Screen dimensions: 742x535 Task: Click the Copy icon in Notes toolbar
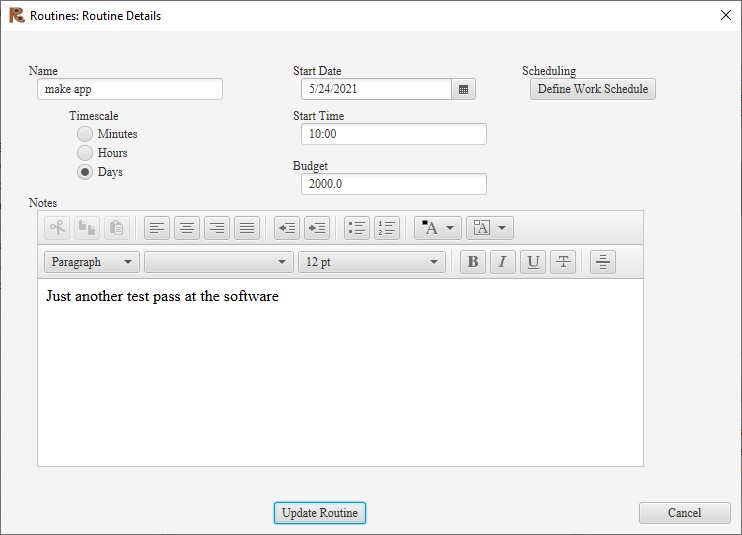pos(87,228)
